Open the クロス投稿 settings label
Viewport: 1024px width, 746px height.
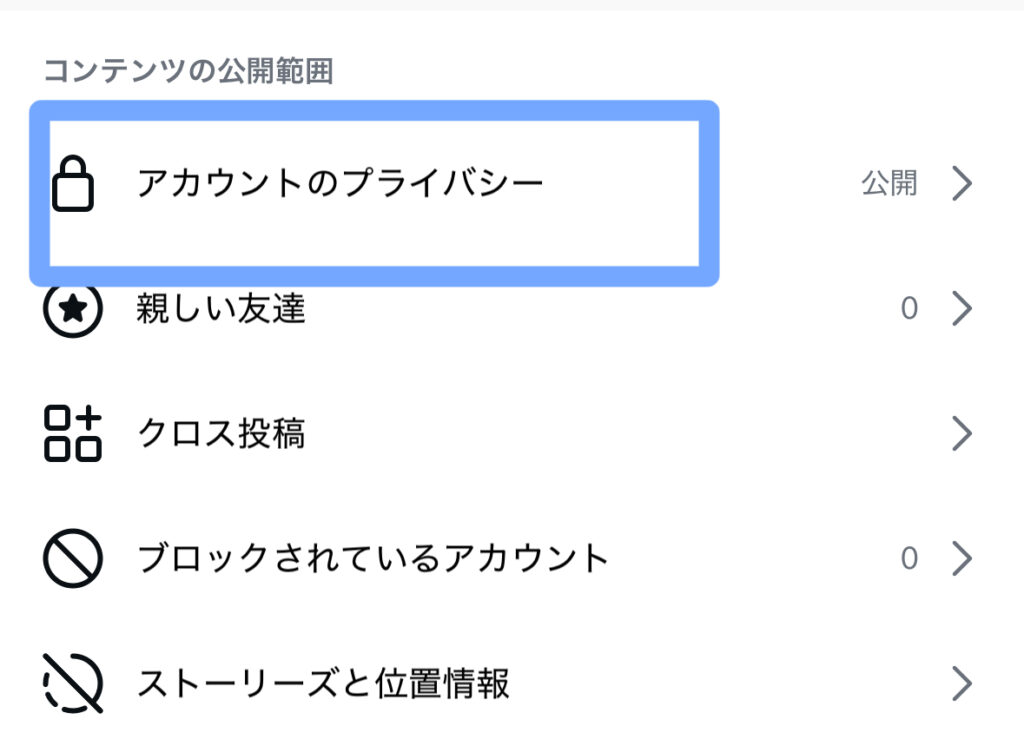pyautogui.click(x=221, y=434)
